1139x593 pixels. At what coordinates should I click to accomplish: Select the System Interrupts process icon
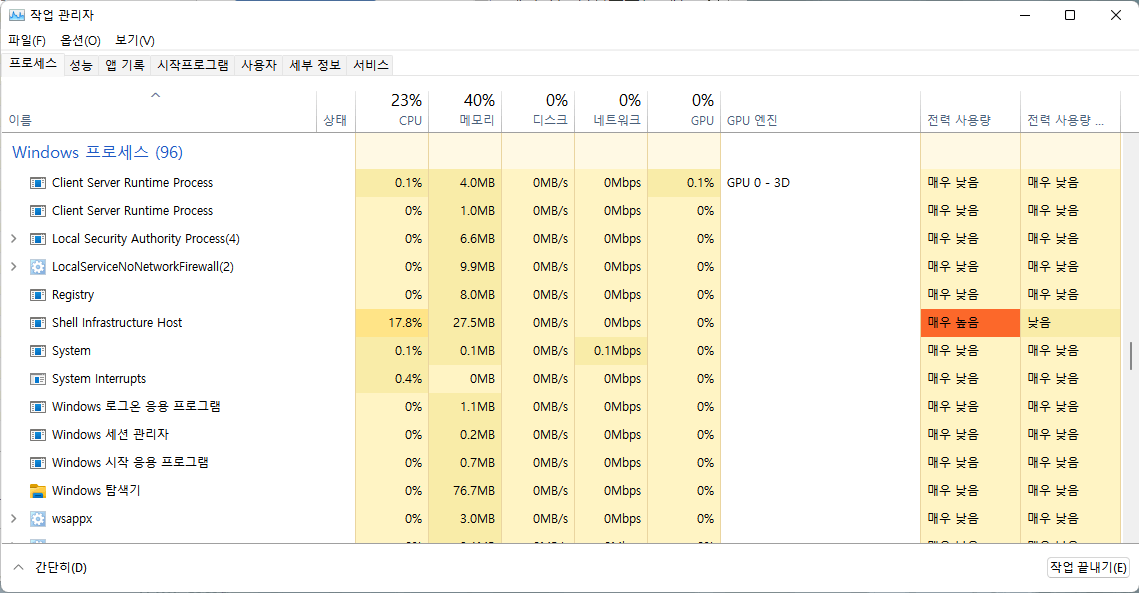tap(37, 378)
